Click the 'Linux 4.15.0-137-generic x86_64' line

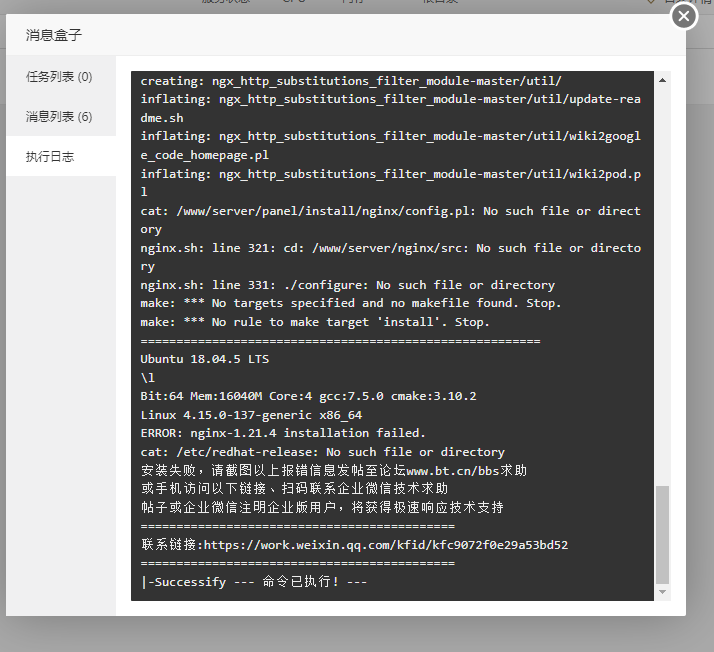[x=251, y=415]
